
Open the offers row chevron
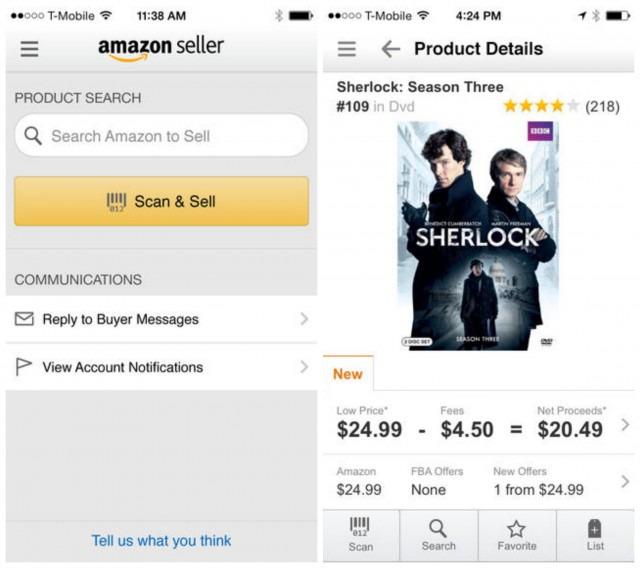pyautogui.click(x=625, y=482)
